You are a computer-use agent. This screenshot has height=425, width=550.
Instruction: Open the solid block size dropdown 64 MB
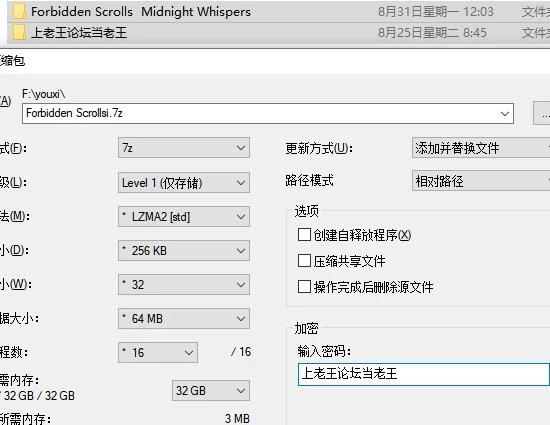184,318
